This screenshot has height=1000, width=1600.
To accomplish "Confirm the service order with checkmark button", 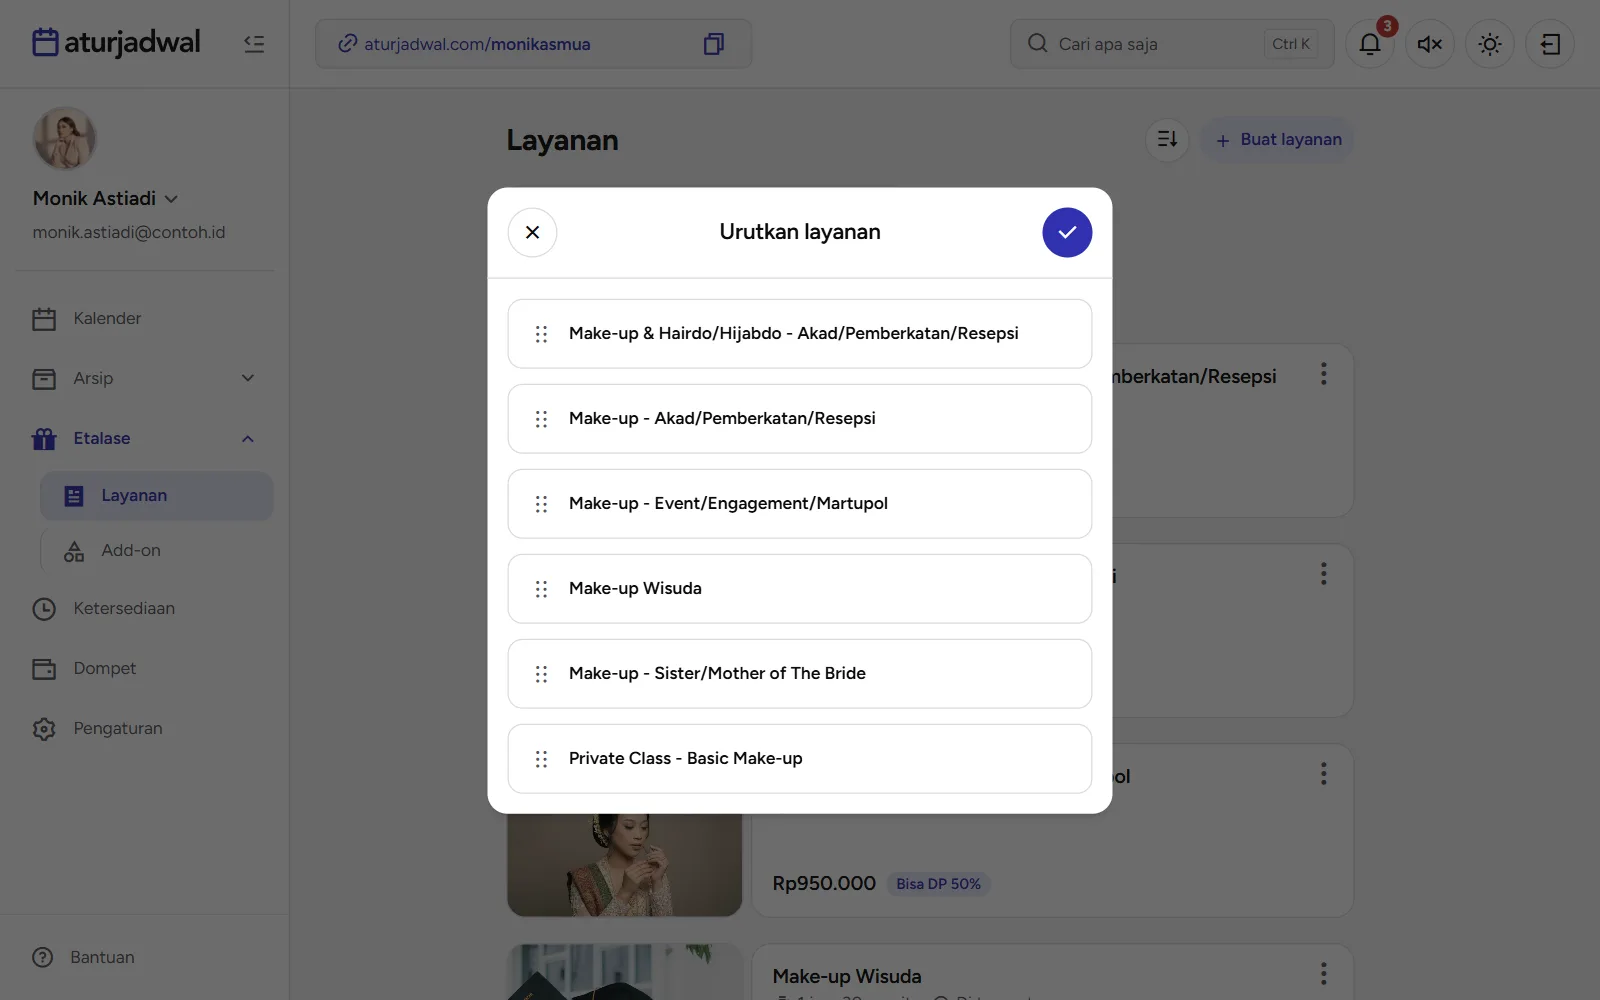I will 1067,232.
